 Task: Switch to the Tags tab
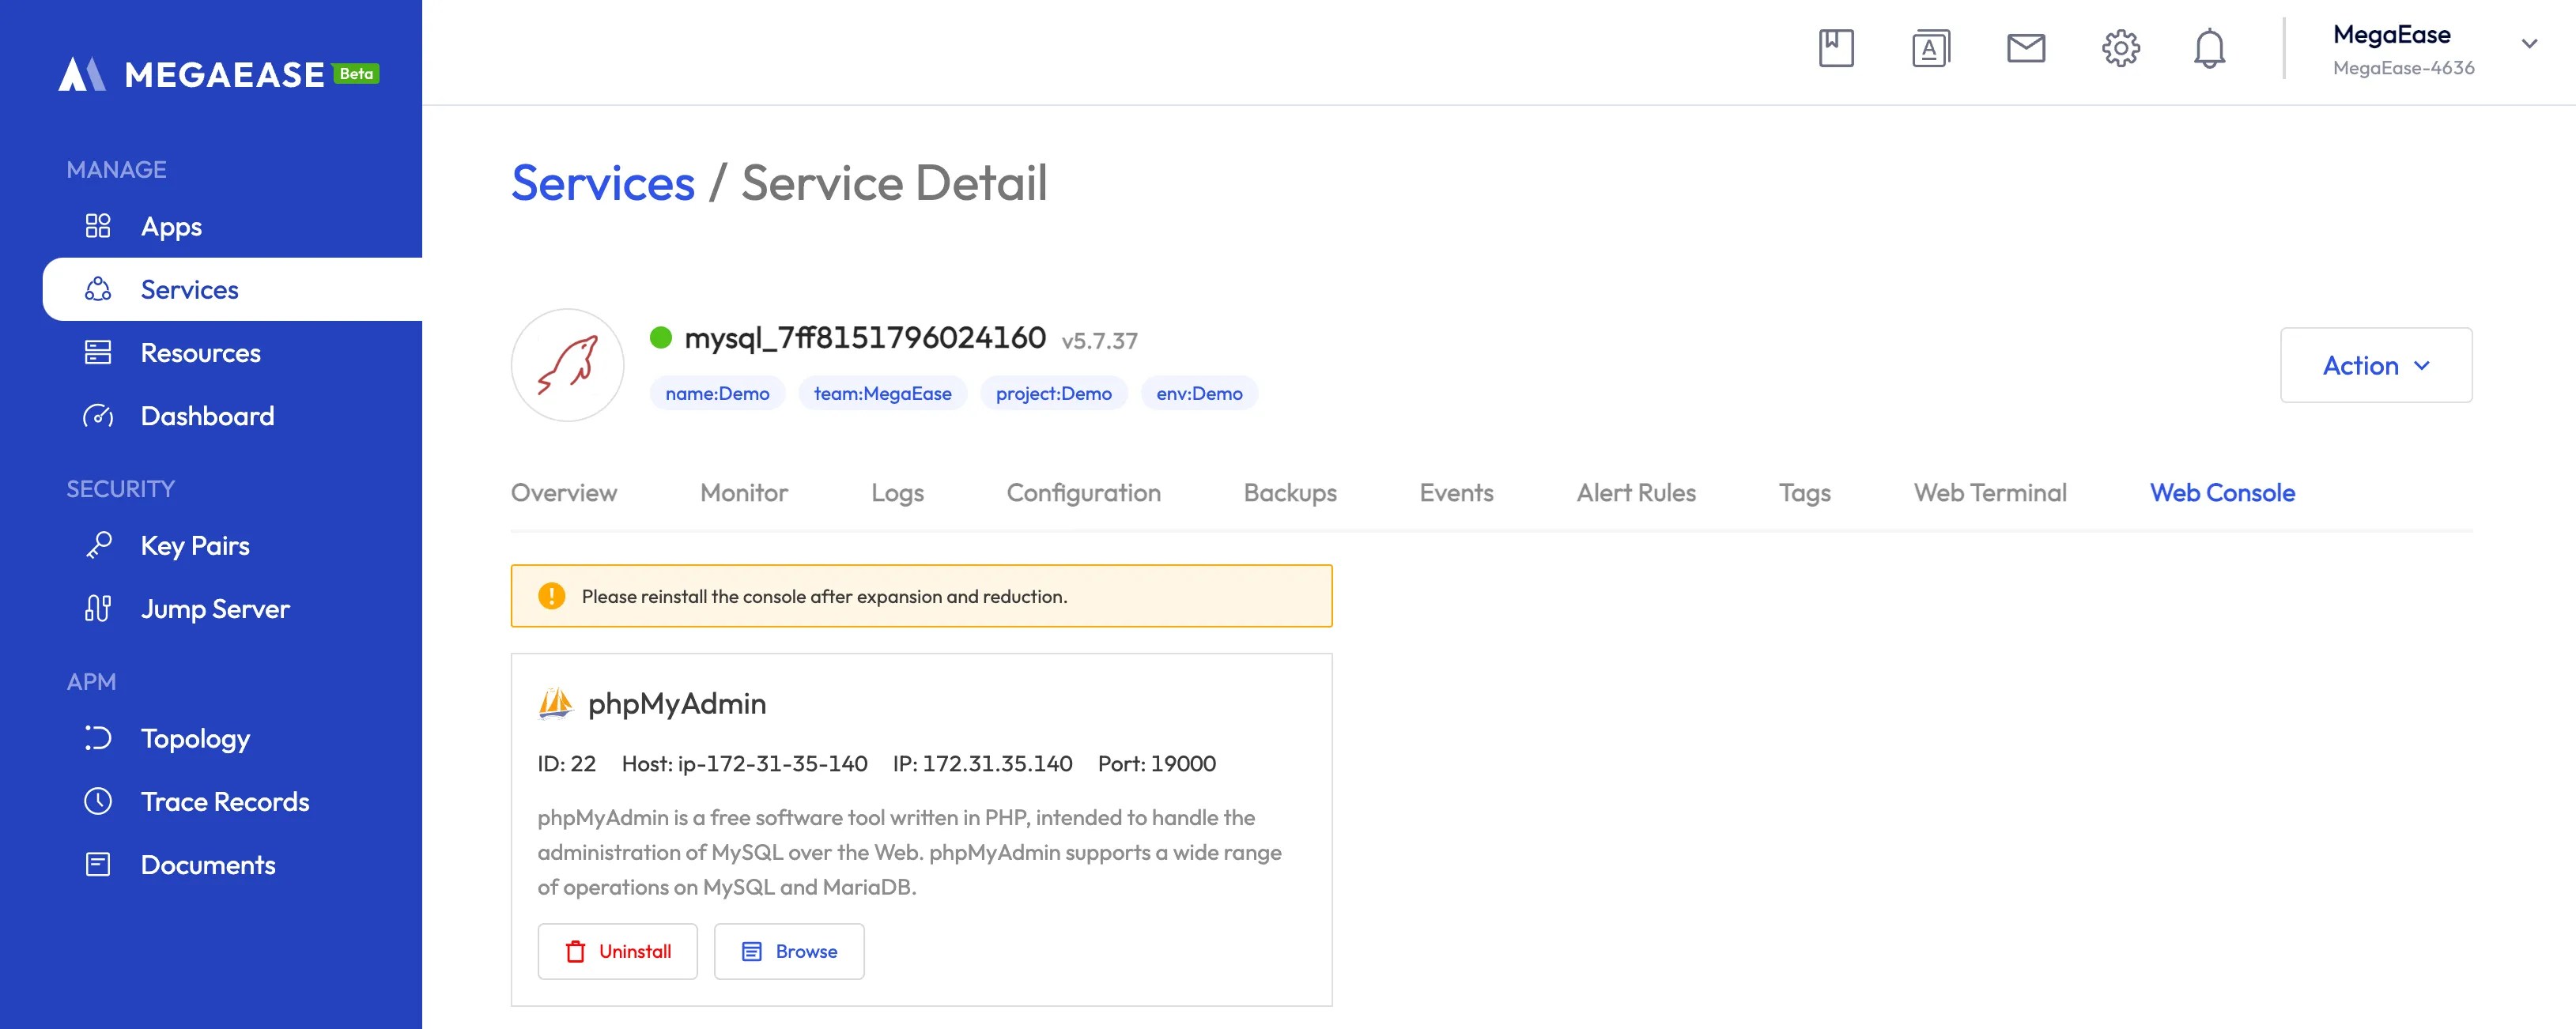(1804, 493)
